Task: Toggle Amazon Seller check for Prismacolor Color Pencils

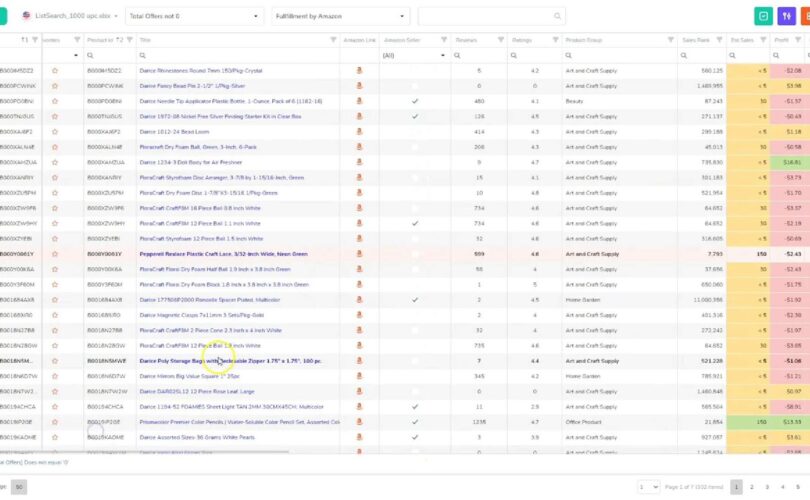Action: (x=415, y=421)
